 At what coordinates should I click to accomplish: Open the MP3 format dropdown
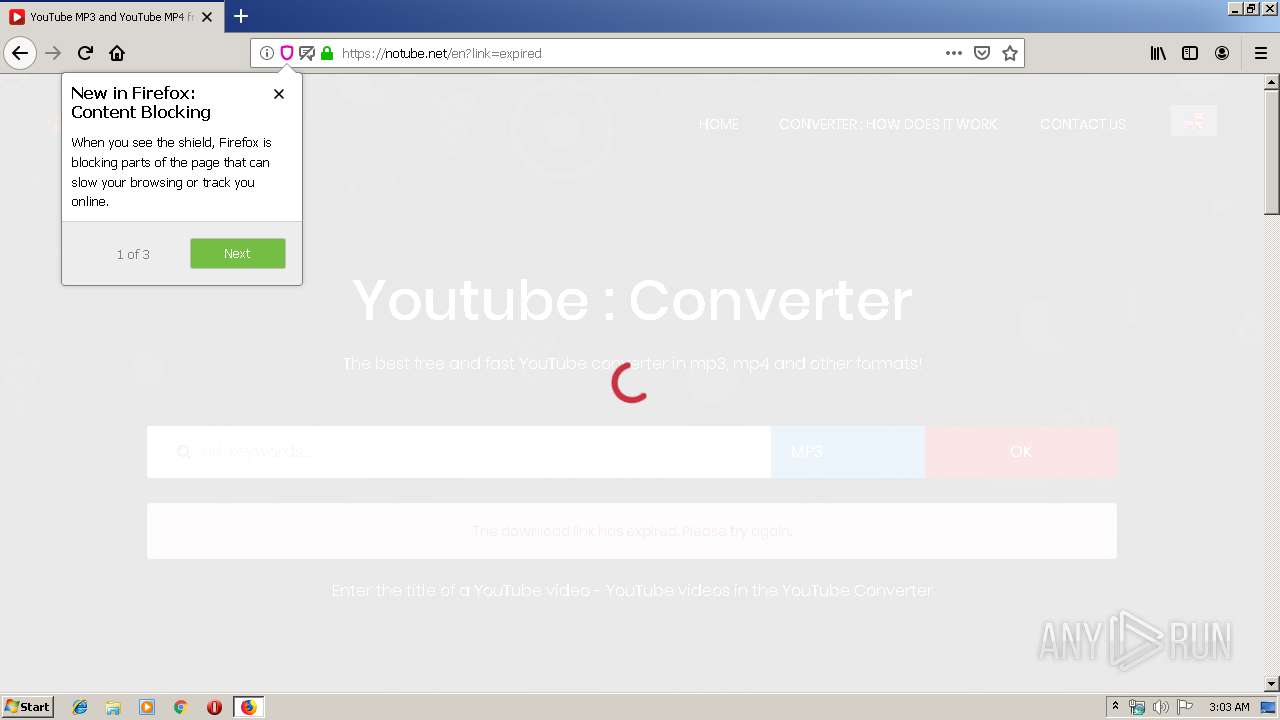(x=848, y=452)
